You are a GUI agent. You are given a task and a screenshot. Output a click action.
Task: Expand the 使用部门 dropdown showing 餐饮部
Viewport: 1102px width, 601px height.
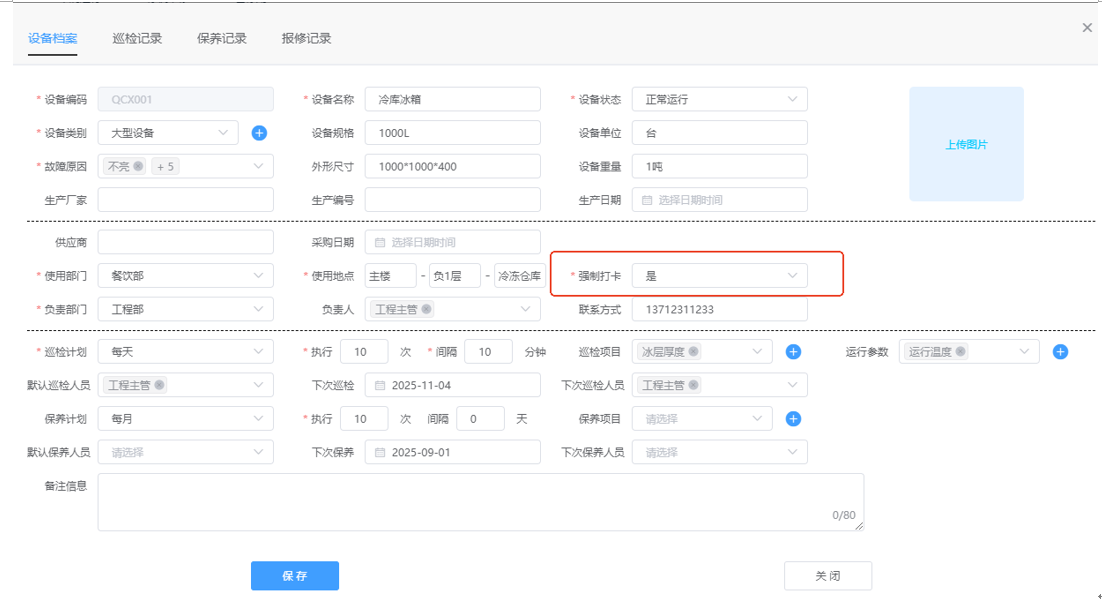click(x=185, y=275)
